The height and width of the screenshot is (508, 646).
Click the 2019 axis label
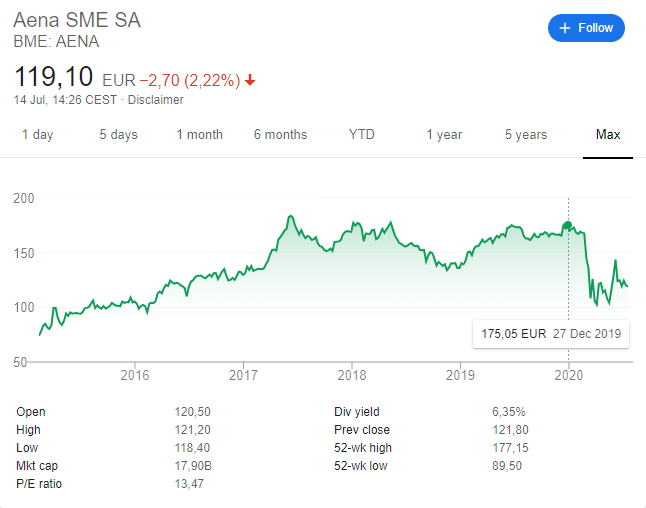coord(460,375)
